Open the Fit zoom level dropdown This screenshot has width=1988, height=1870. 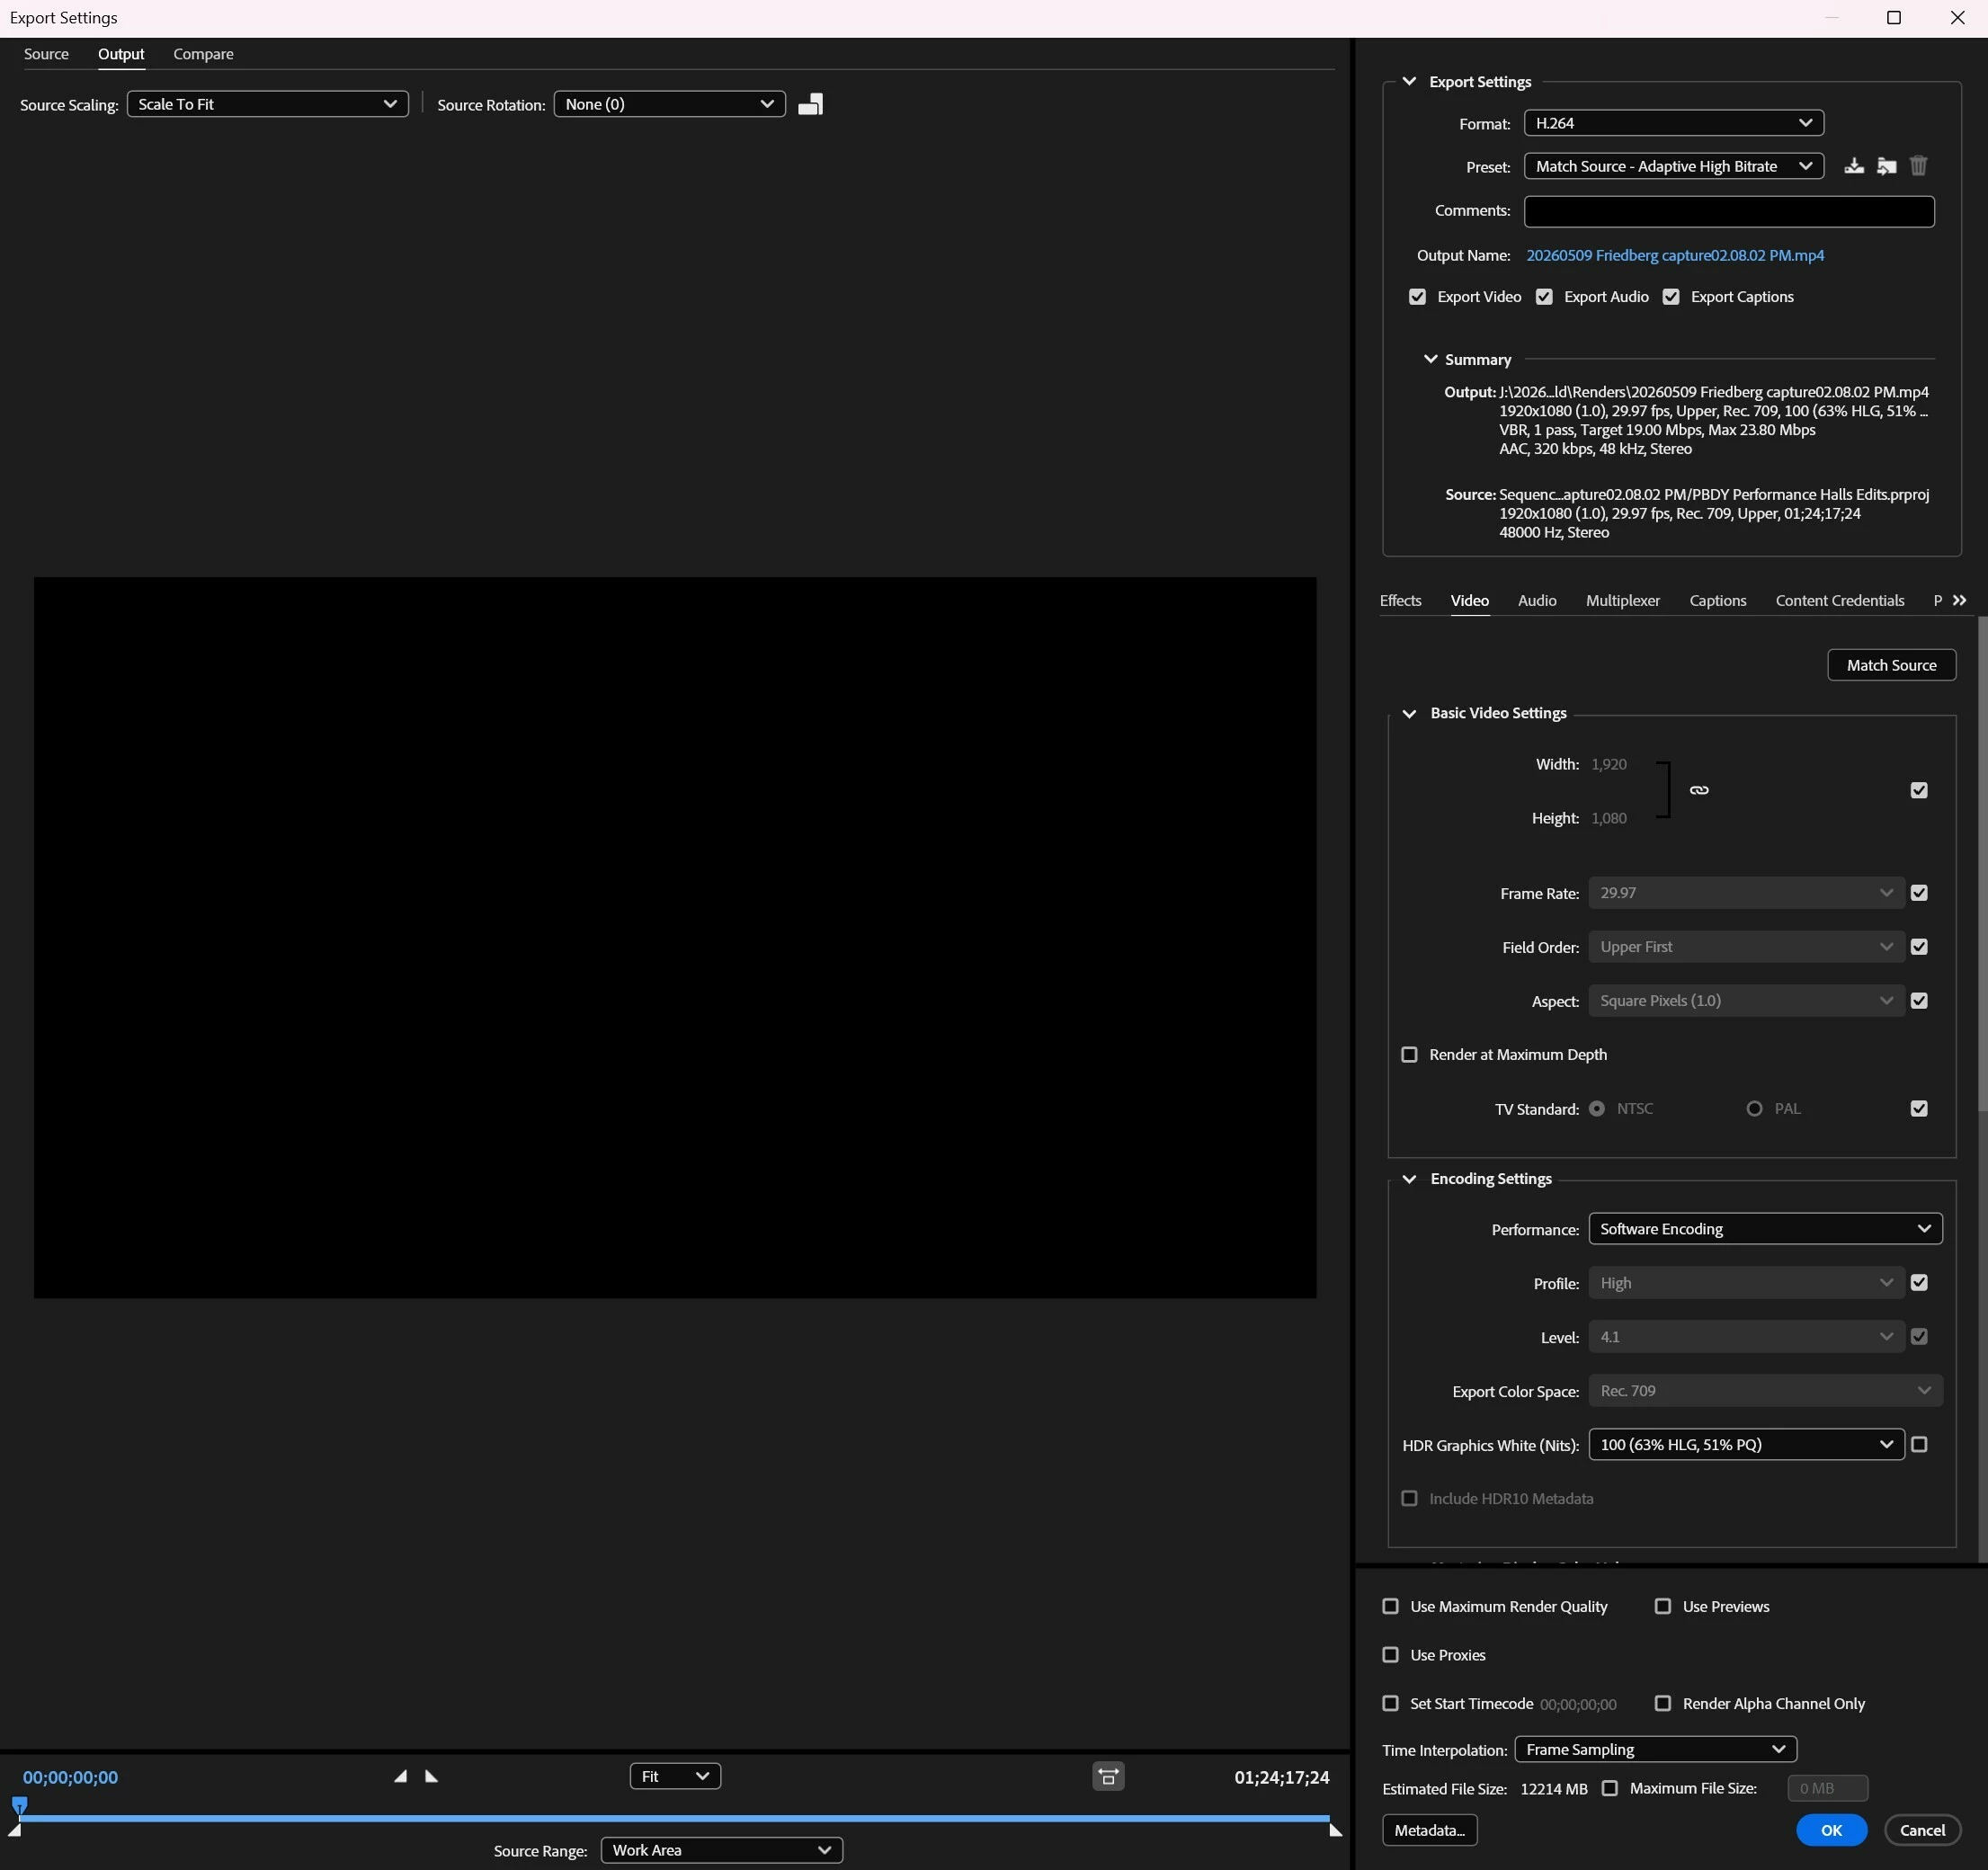(675, 1776)
